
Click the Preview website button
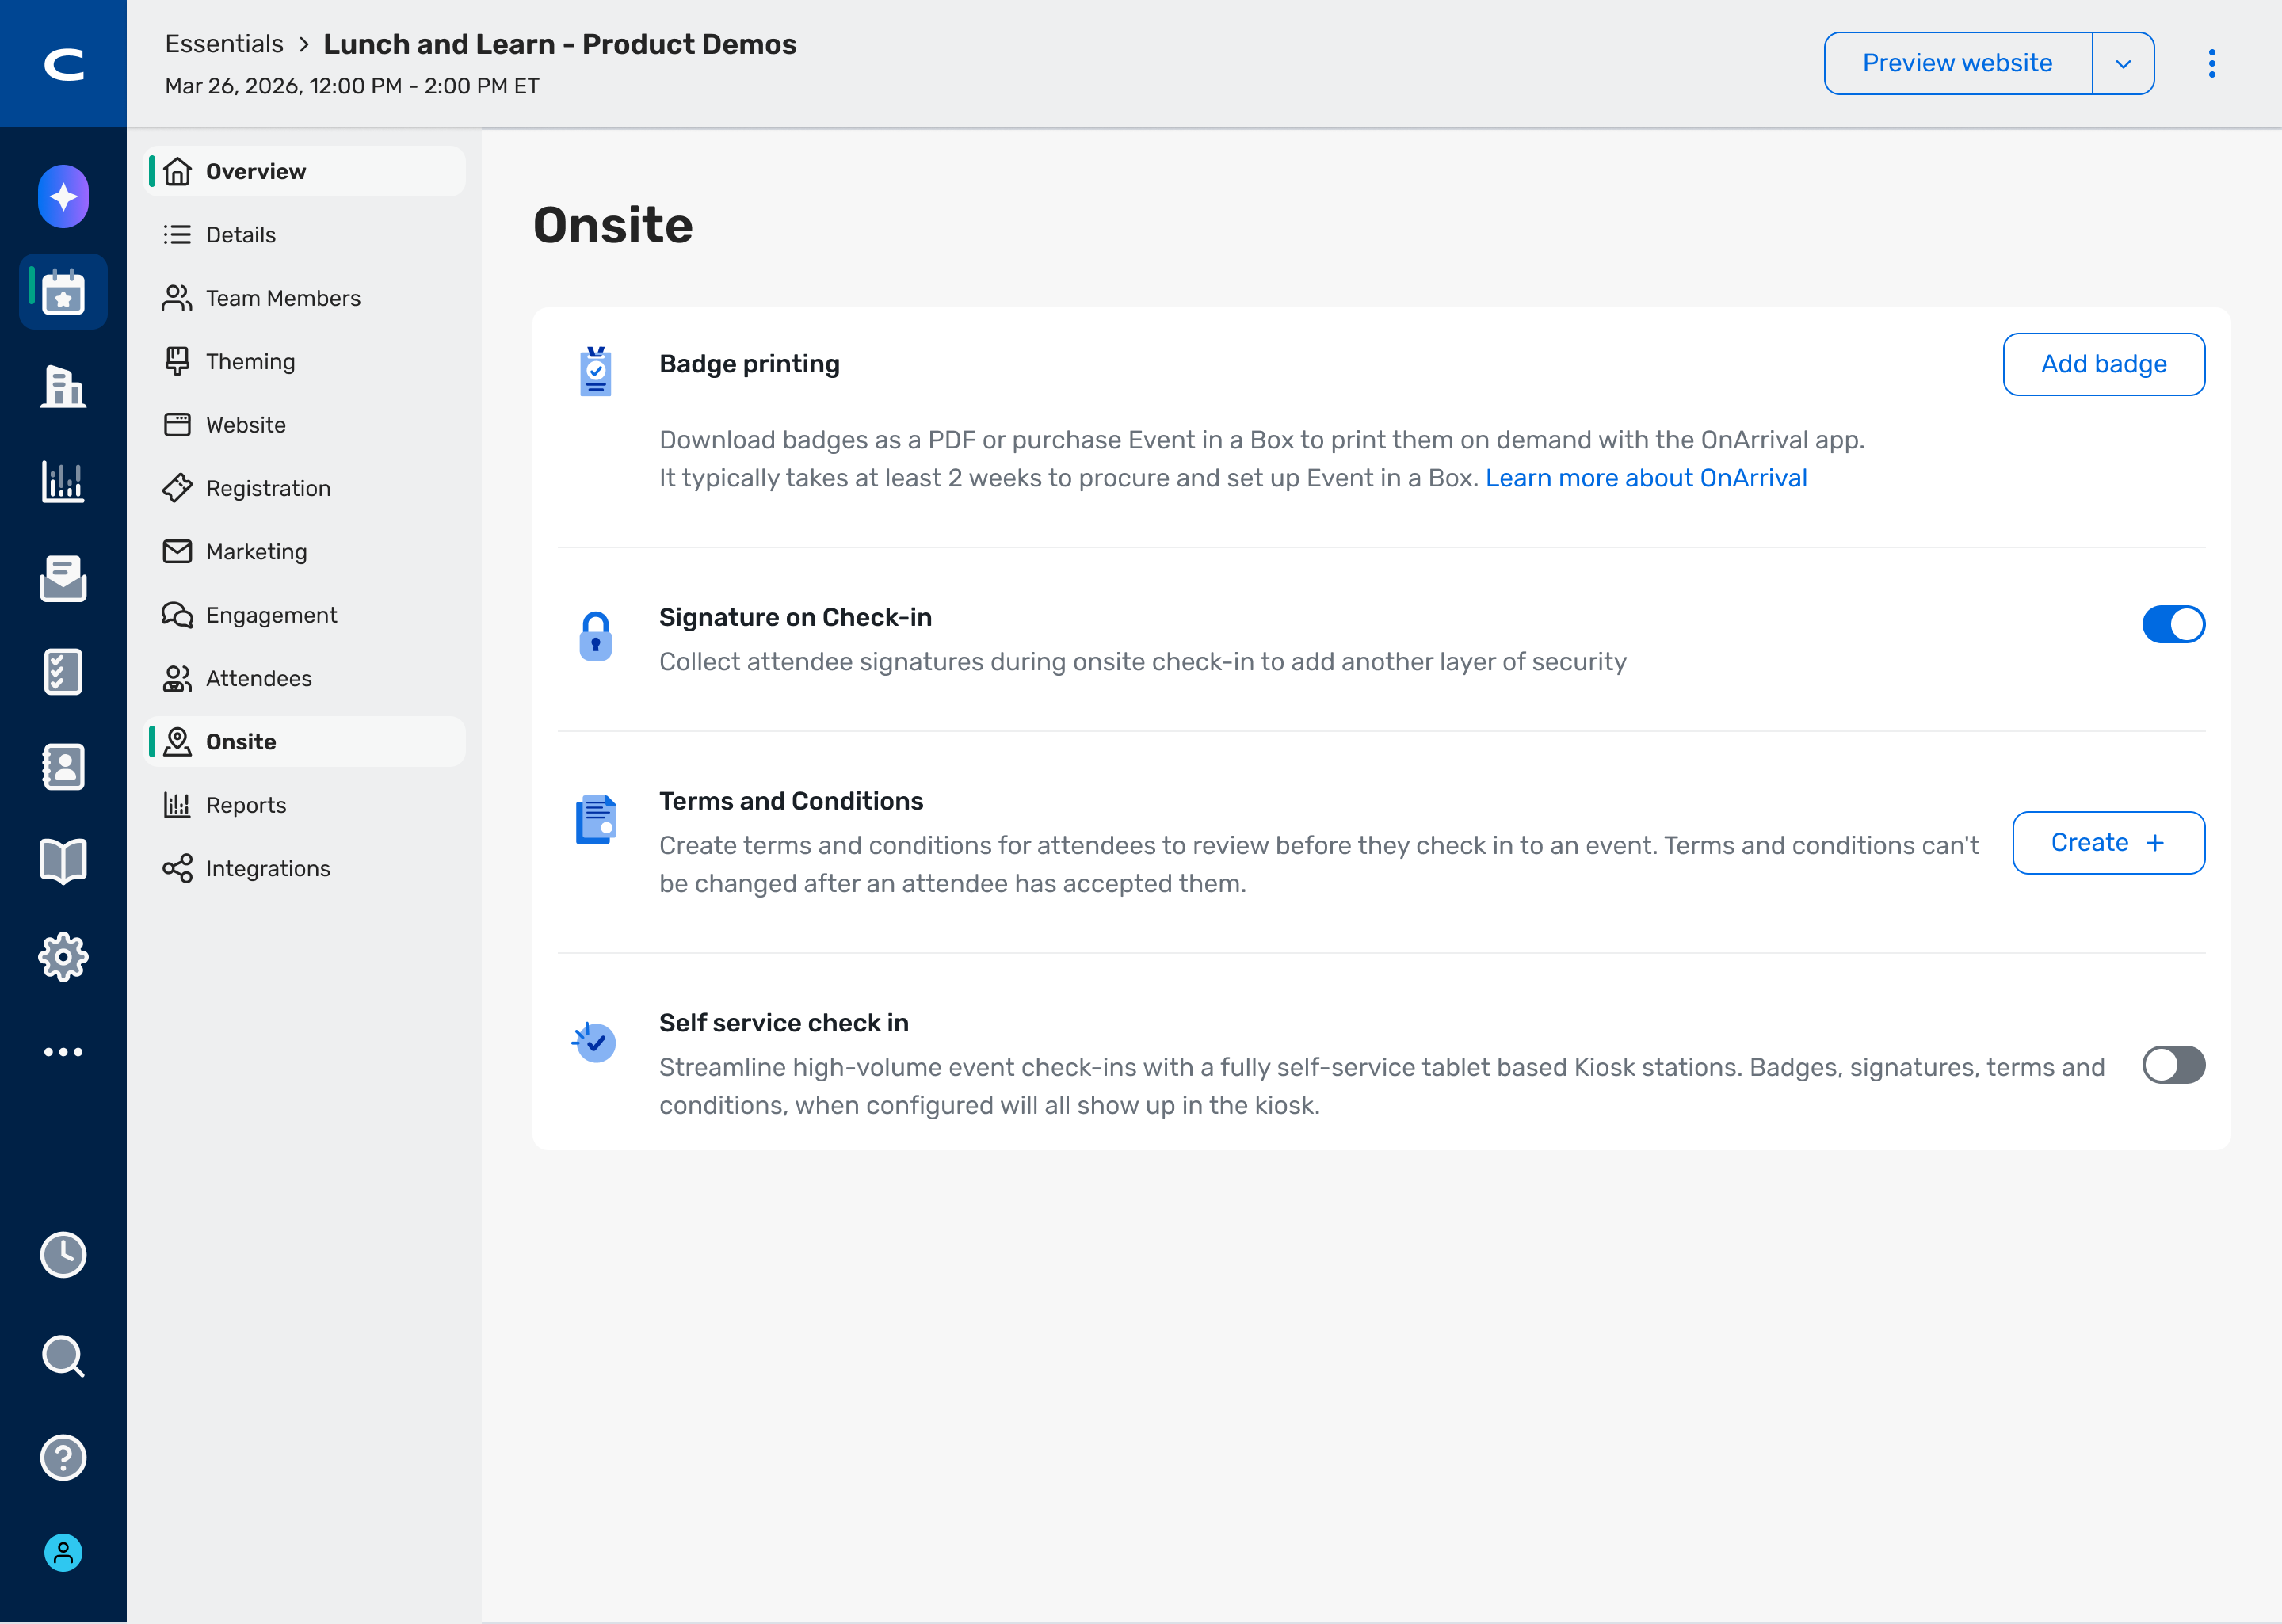pyautogui.click(x=1958, y=63)
